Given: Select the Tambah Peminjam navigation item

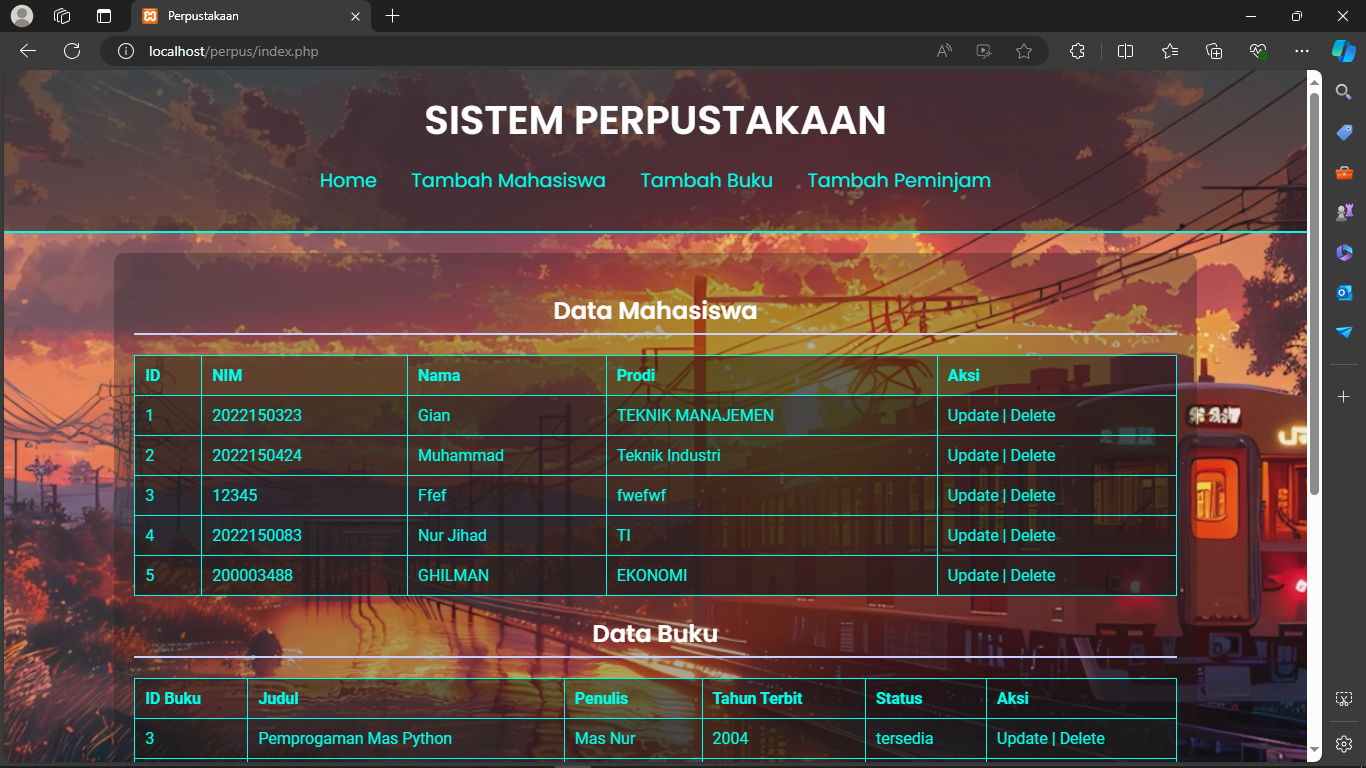Looking at the screenshot, I should tap(898, 181).
